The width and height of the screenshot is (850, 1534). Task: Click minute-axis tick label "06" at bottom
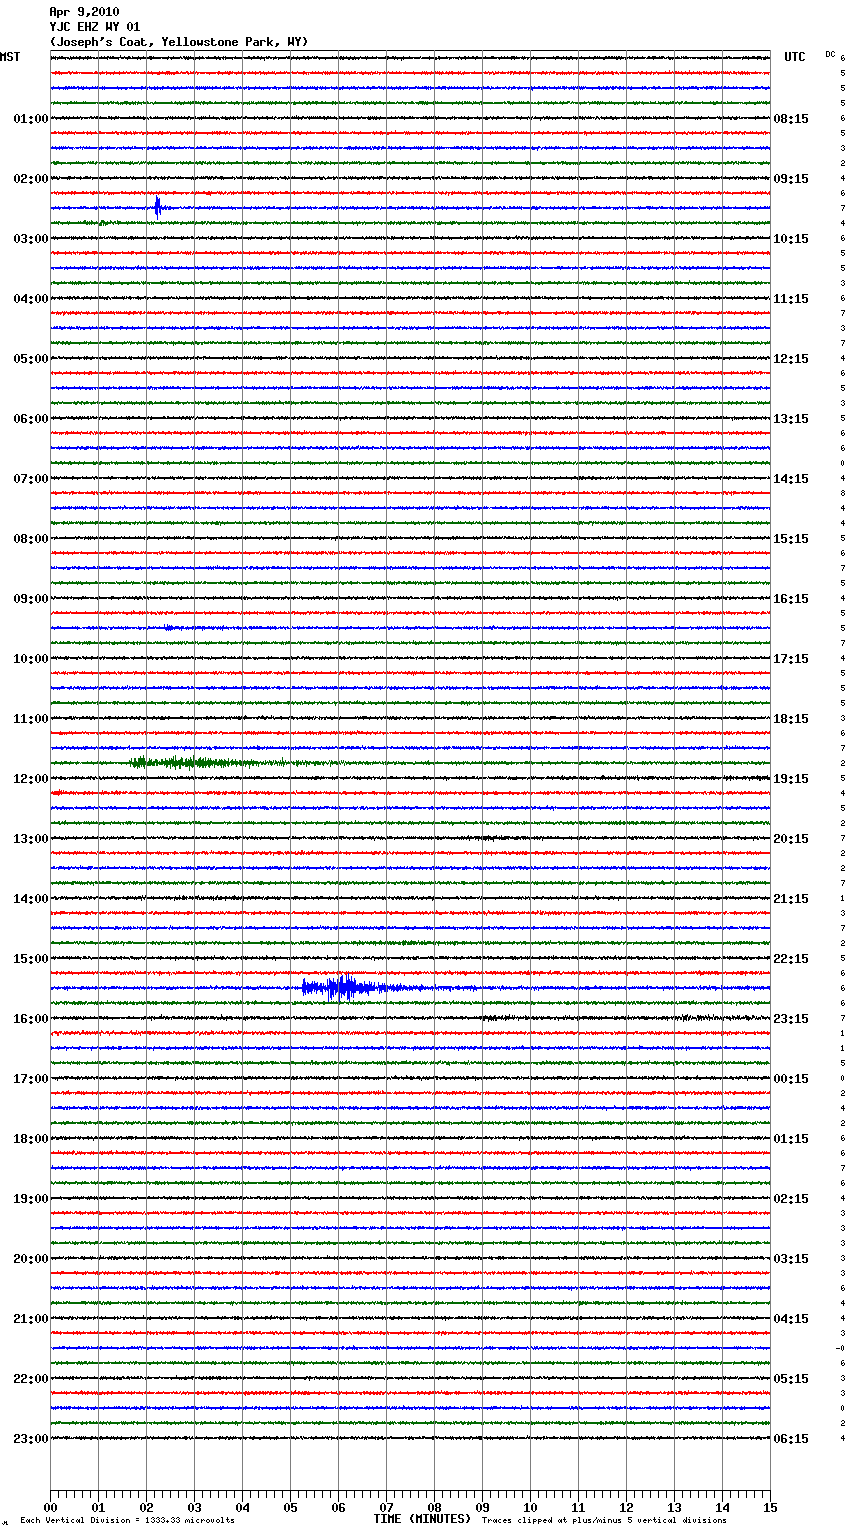pyautogui.click(x=338, y=1507)
